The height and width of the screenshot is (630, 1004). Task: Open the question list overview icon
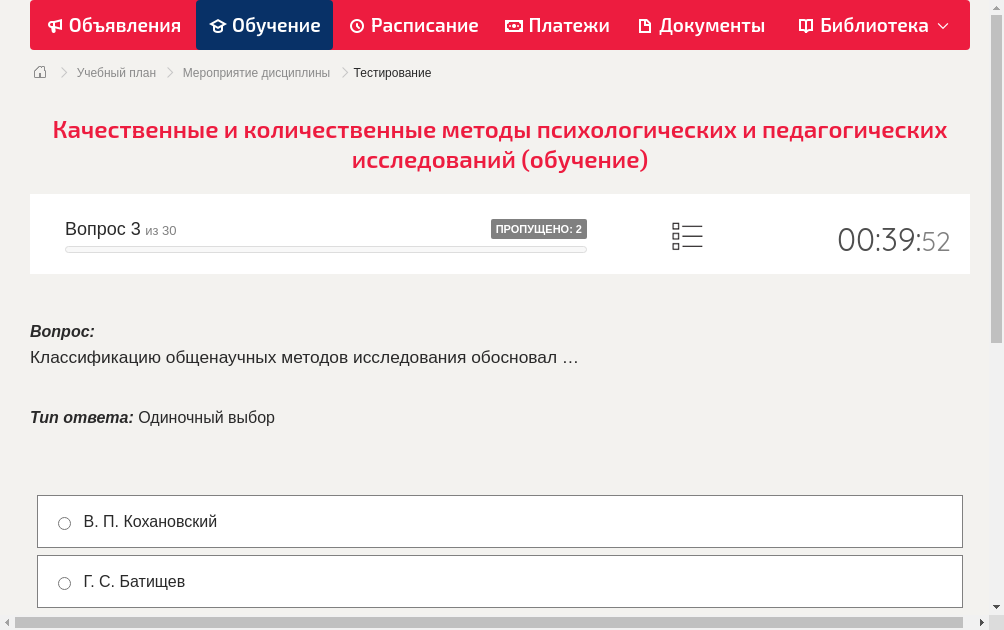pyautogui.click(x=687, y=235)
